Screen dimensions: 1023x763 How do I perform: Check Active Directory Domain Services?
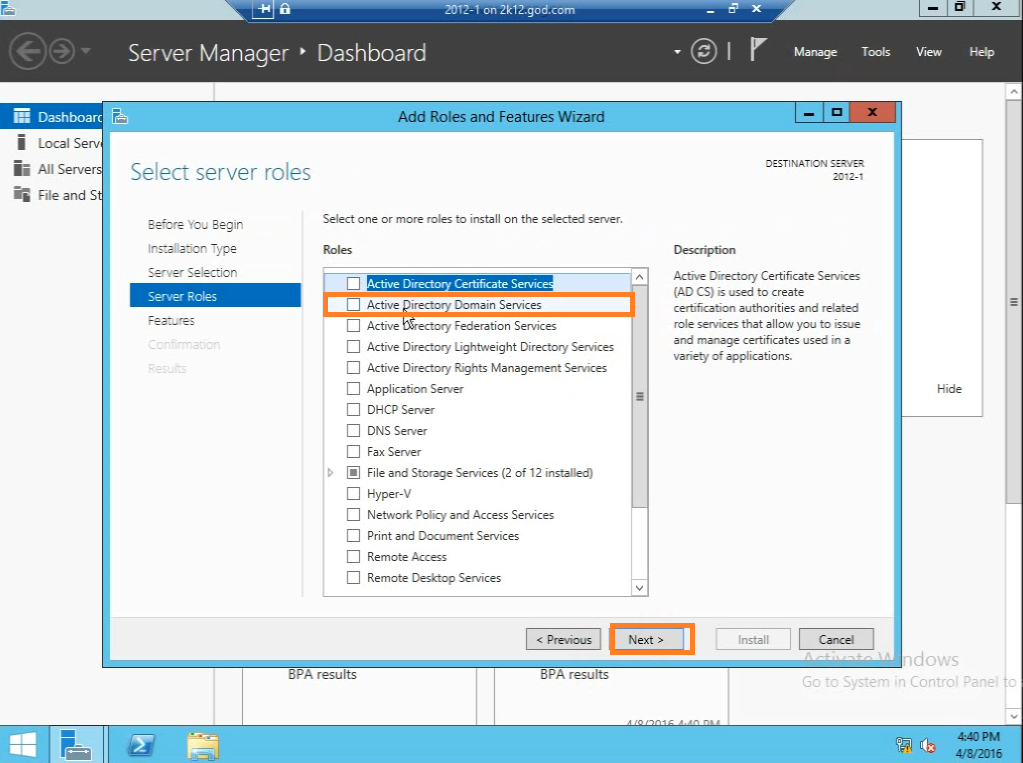tap(354, 305)
